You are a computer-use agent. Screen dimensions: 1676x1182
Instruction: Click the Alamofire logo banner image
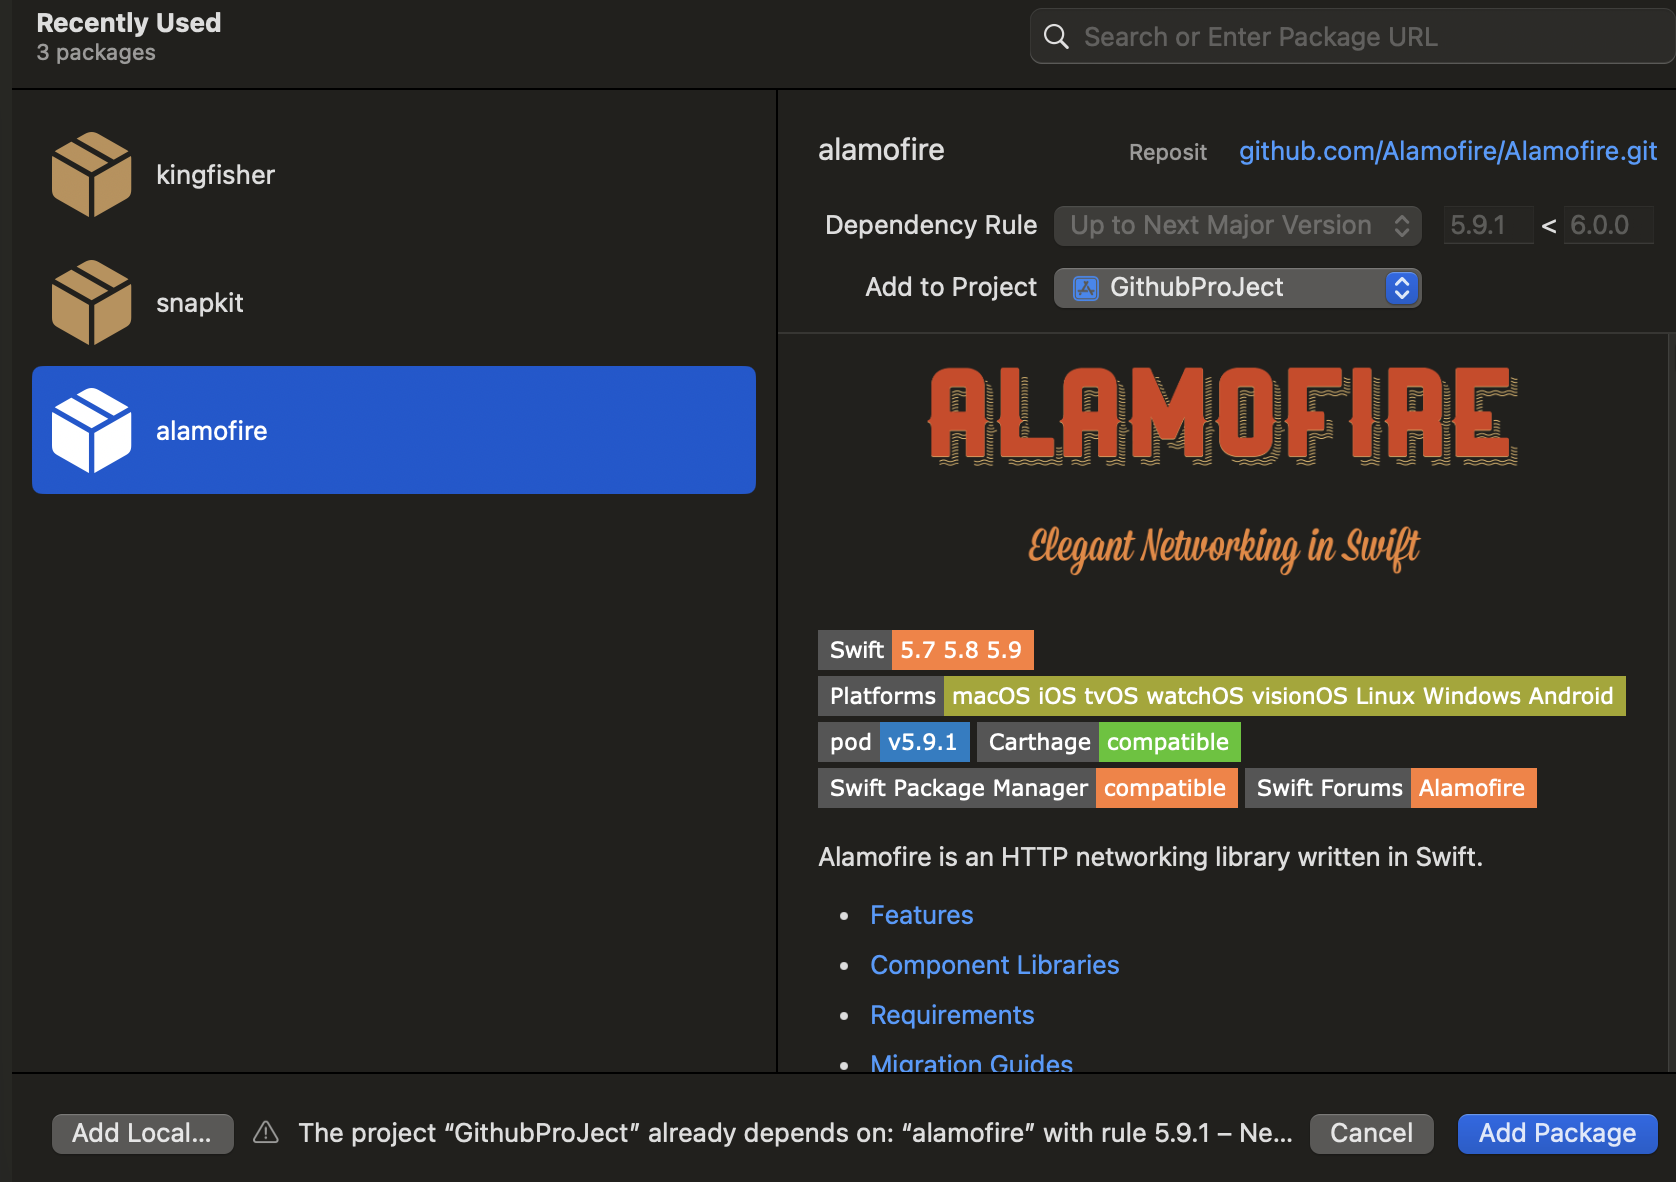click(x=1224, y=416)
